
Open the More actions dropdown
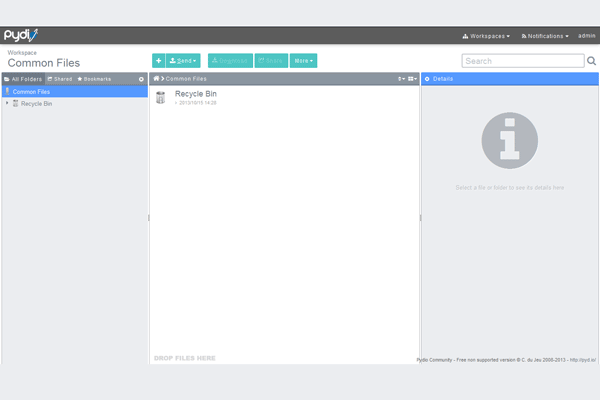pyautogui.click(x=303, y=61)
